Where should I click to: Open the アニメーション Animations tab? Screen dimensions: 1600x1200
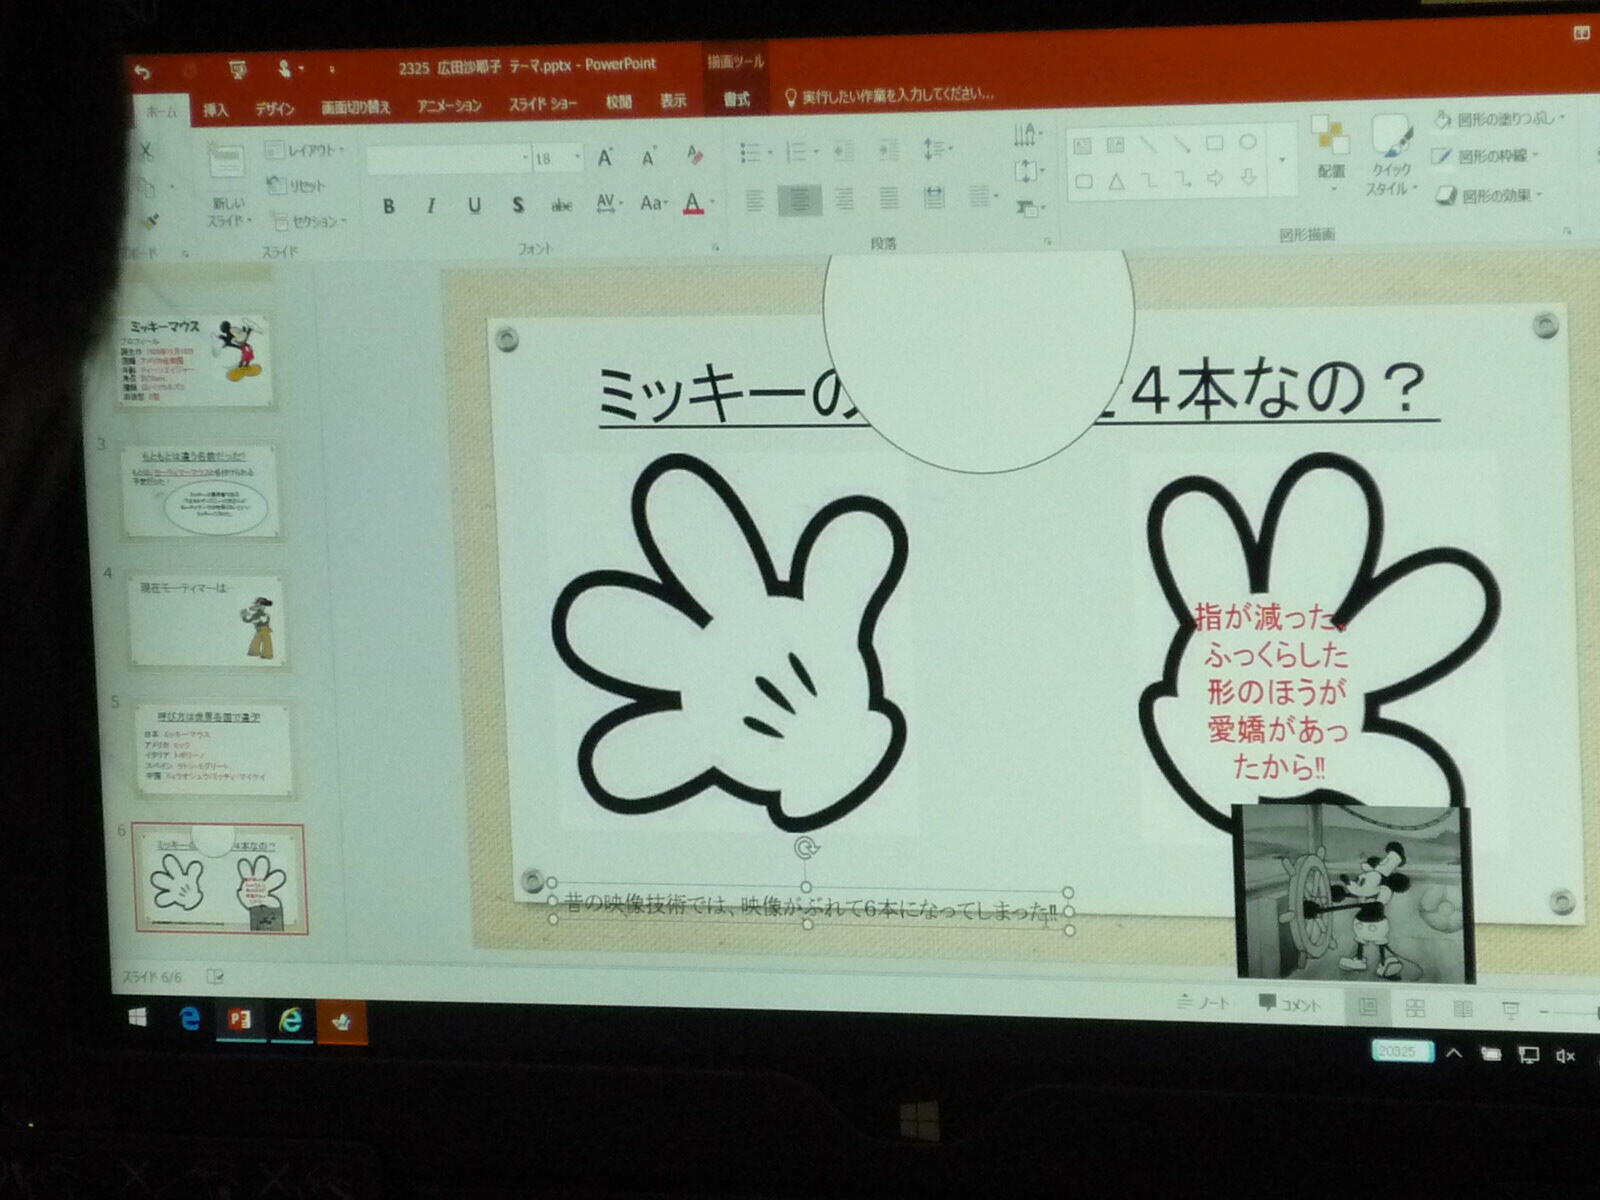coord(449,105)
